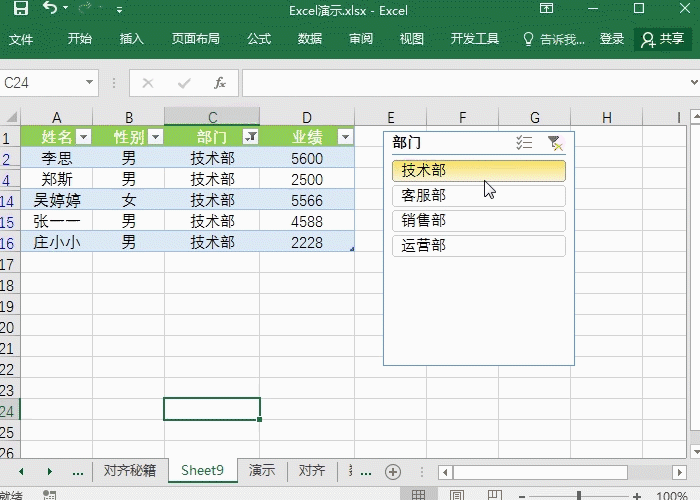Toggle multi-select in the 部门 slicer

pyautogui.click(x=524, y=143)
